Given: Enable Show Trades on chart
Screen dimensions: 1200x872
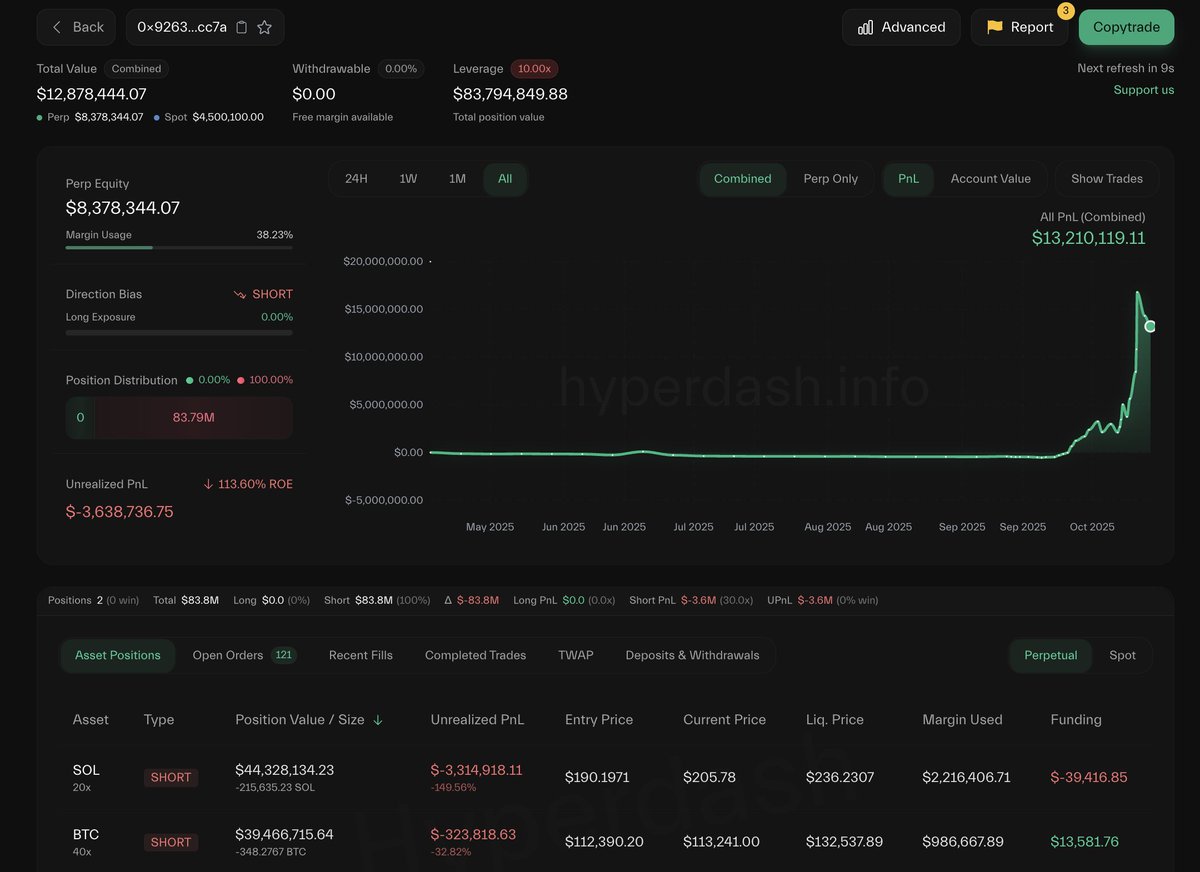Looking at the screenshot, I should pos(1106,179).
